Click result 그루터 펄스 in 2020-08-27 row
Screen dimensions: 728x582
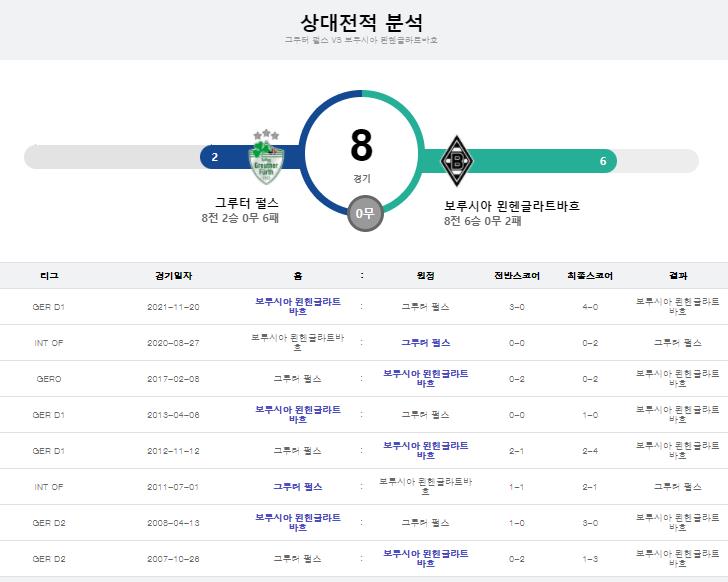point(678,343)
